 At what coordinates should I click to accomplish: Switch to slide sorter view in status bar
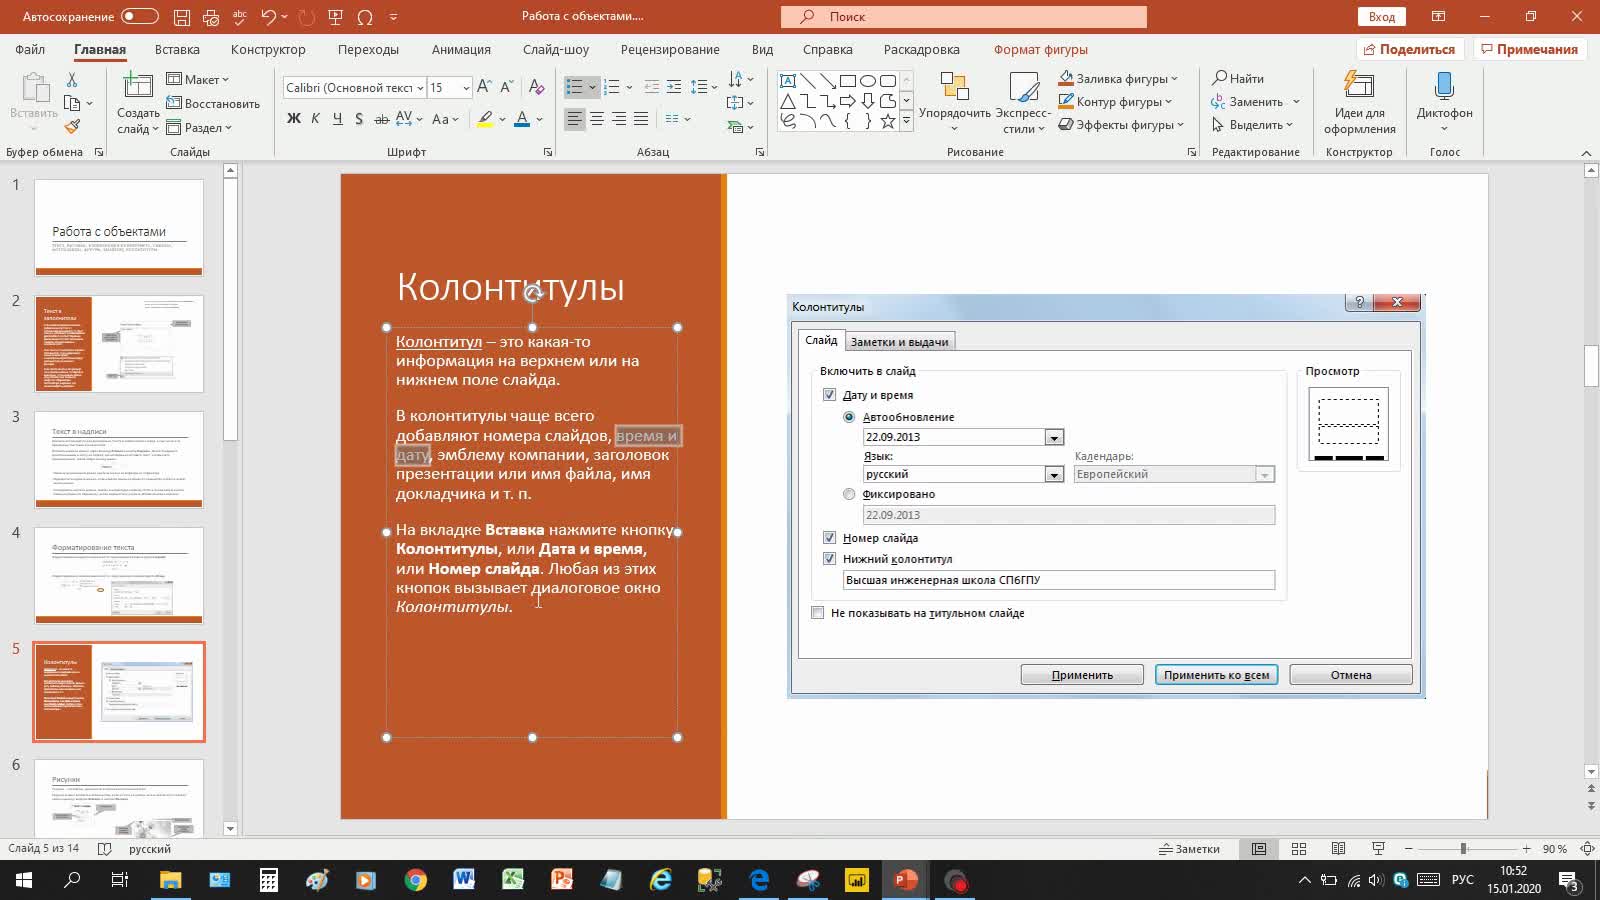point(1299,849)
